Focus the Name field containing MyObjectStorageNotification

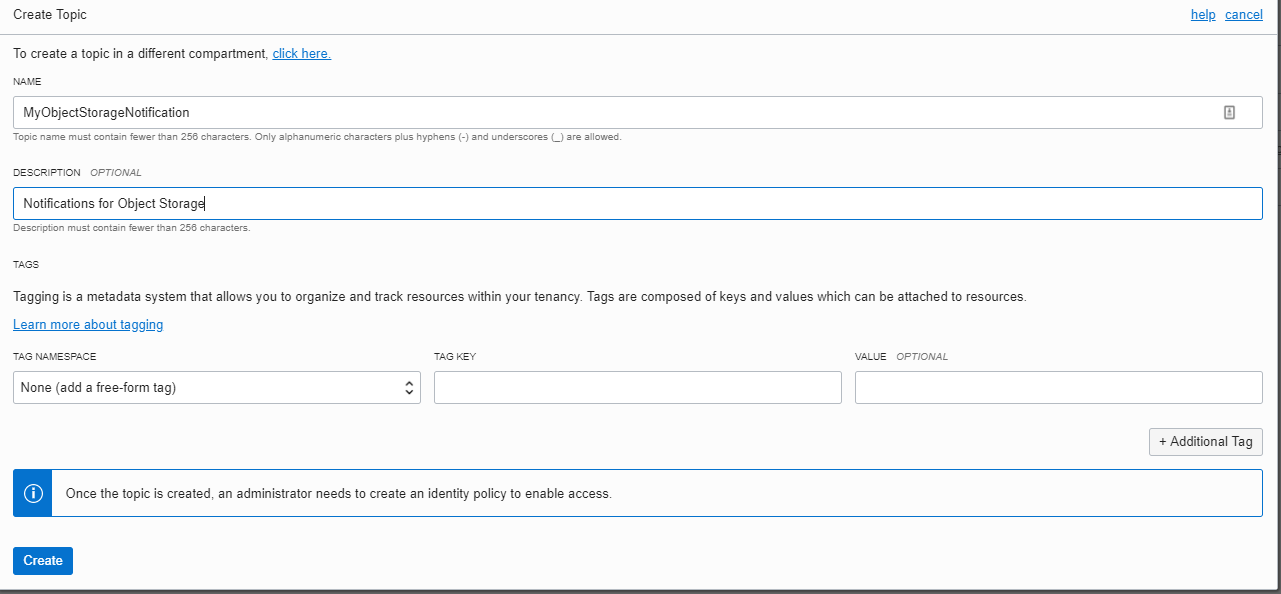(638, 112)
